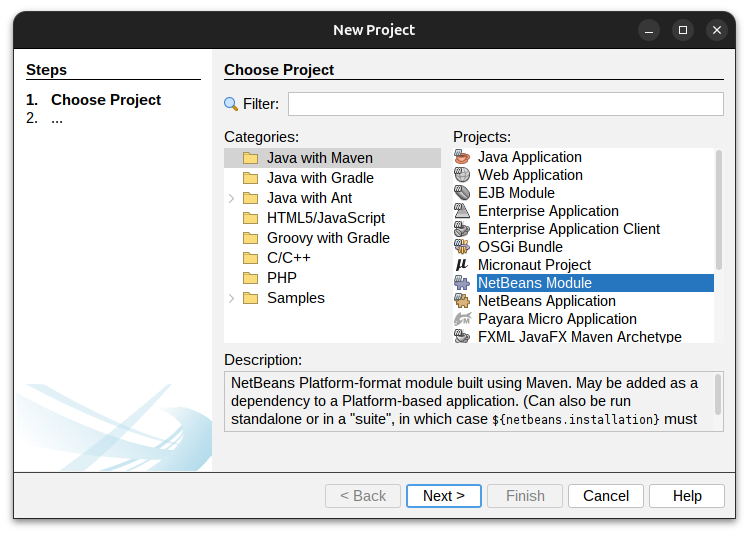
Task: Select the Micronaut Project mu icon
Action: (x=462, y=265)
